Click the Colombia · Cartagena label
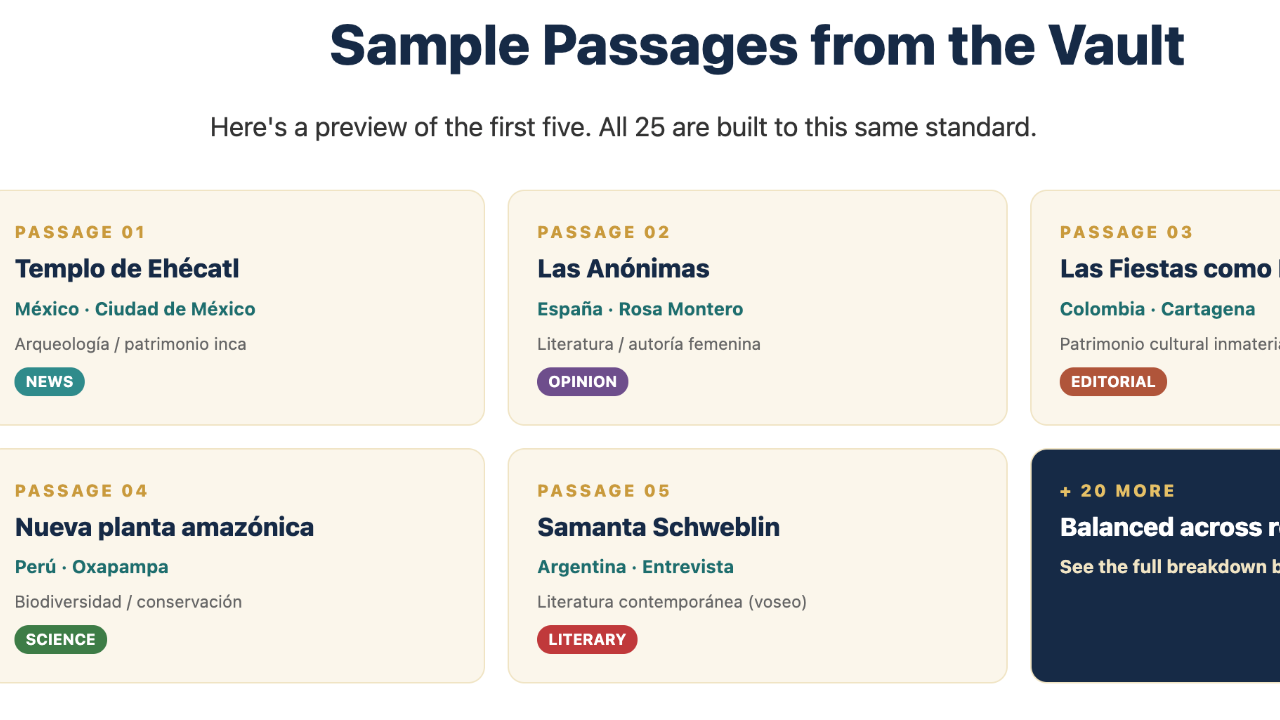This screenshot has height=720, width=1280. click(1157, 309)
